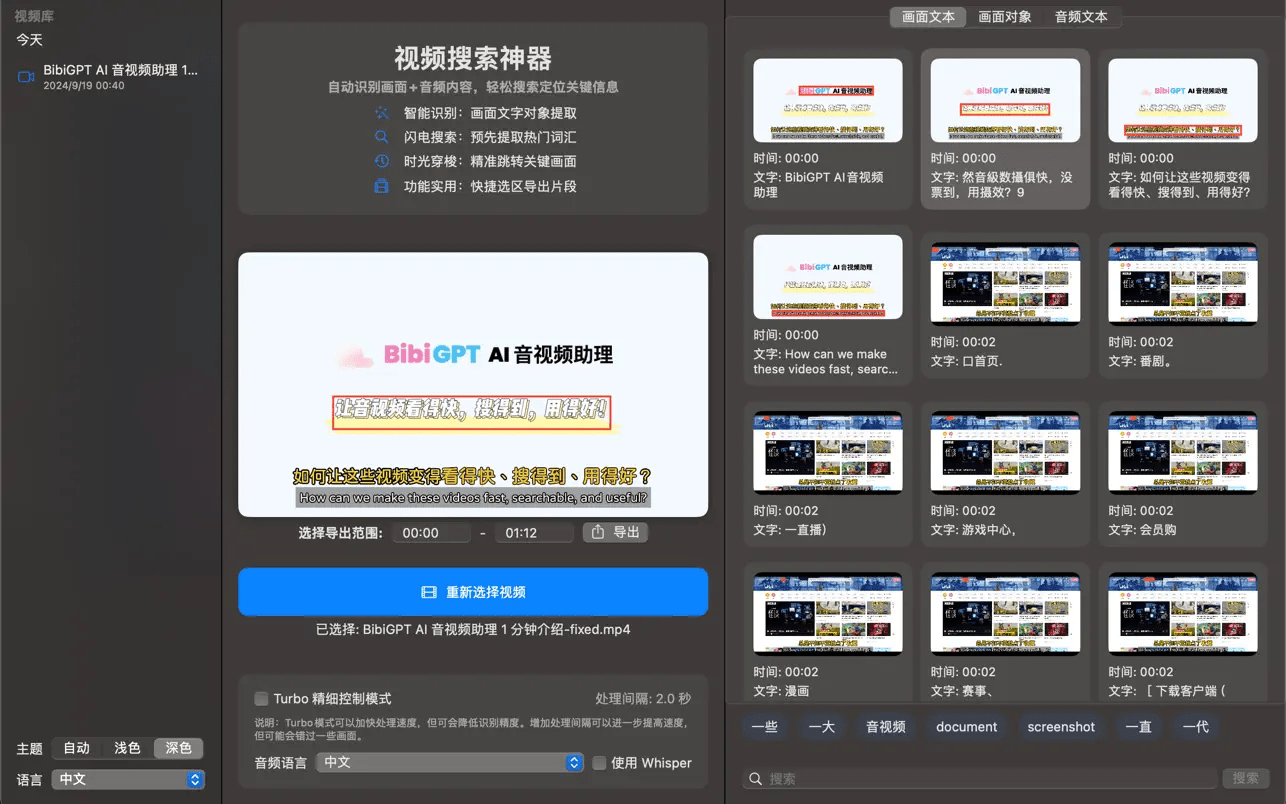1286x804 pixels.
Task: Toggle the 使用 Whisper checkbox
Action: 599,763
